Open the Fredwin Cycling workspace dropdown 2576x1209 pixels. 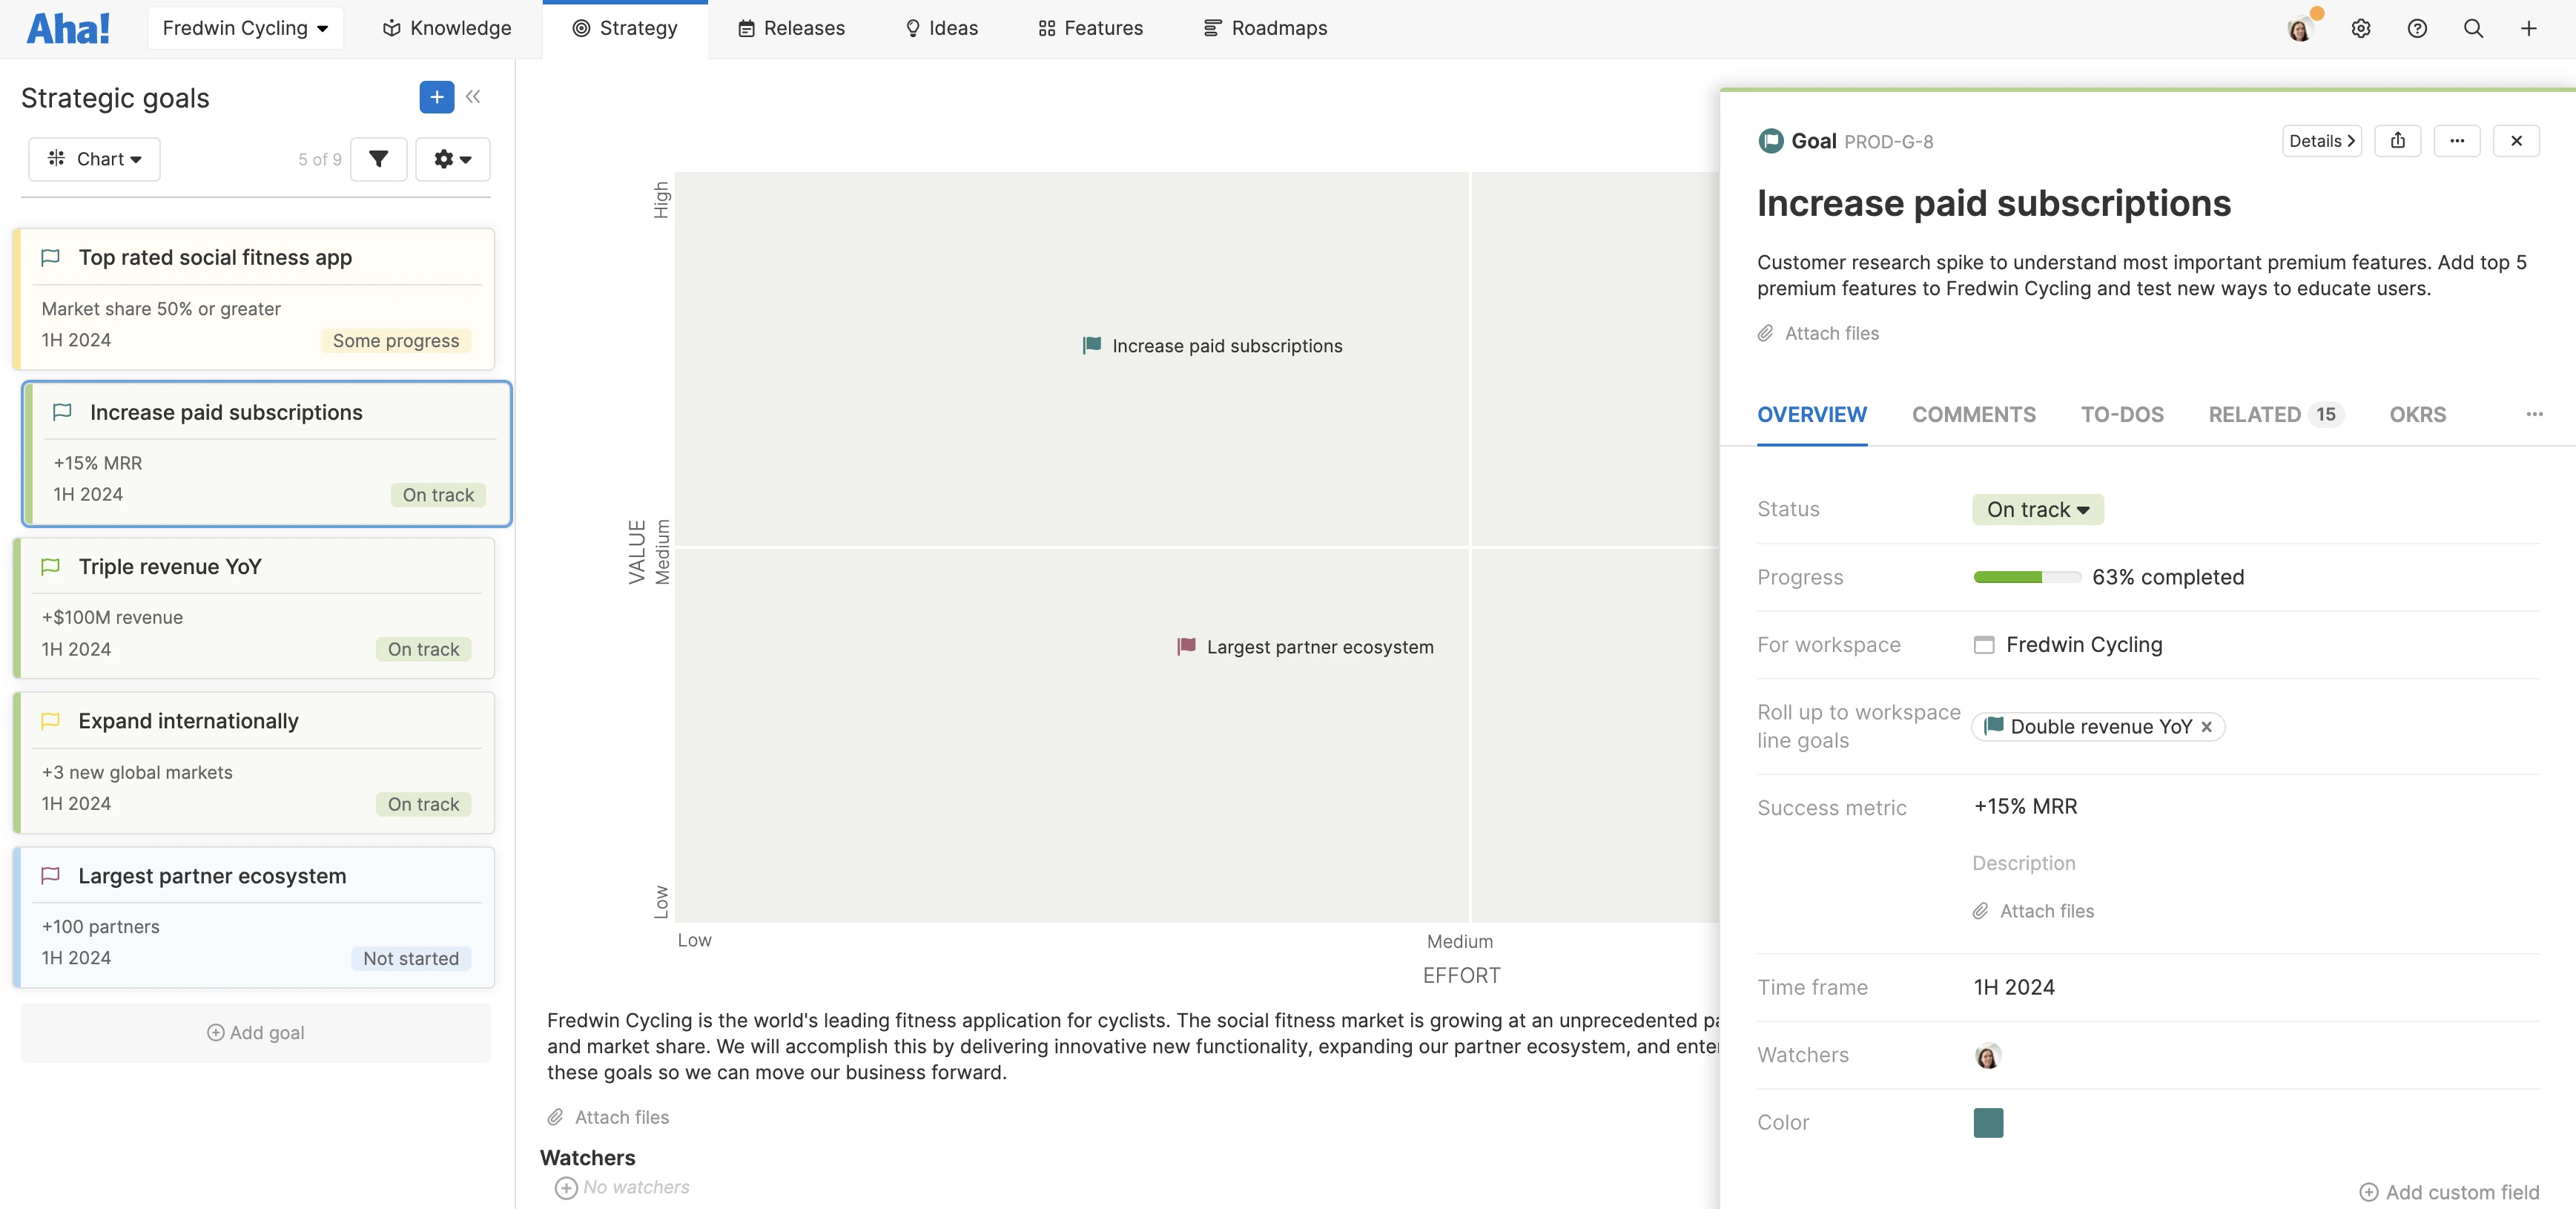click(x=245, y=27)
